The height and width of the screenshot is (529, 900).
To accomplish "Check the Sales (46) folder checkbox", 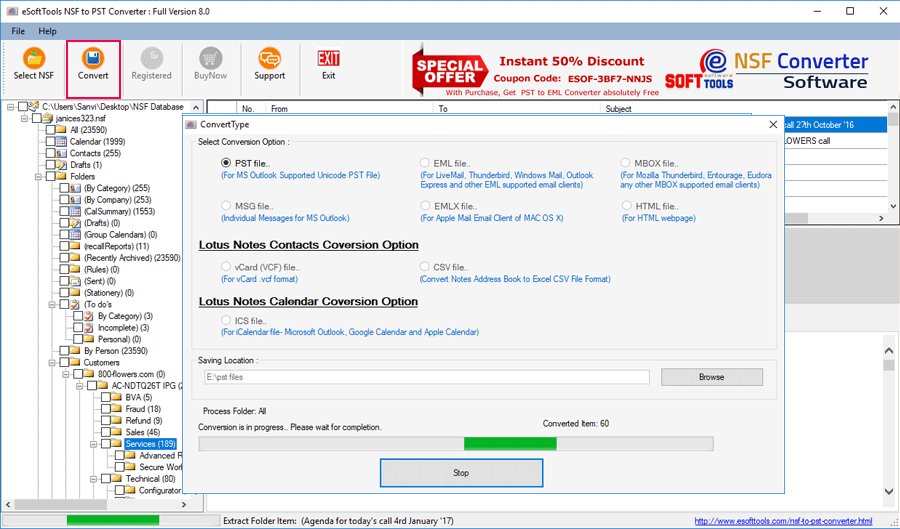I will 106,432.
